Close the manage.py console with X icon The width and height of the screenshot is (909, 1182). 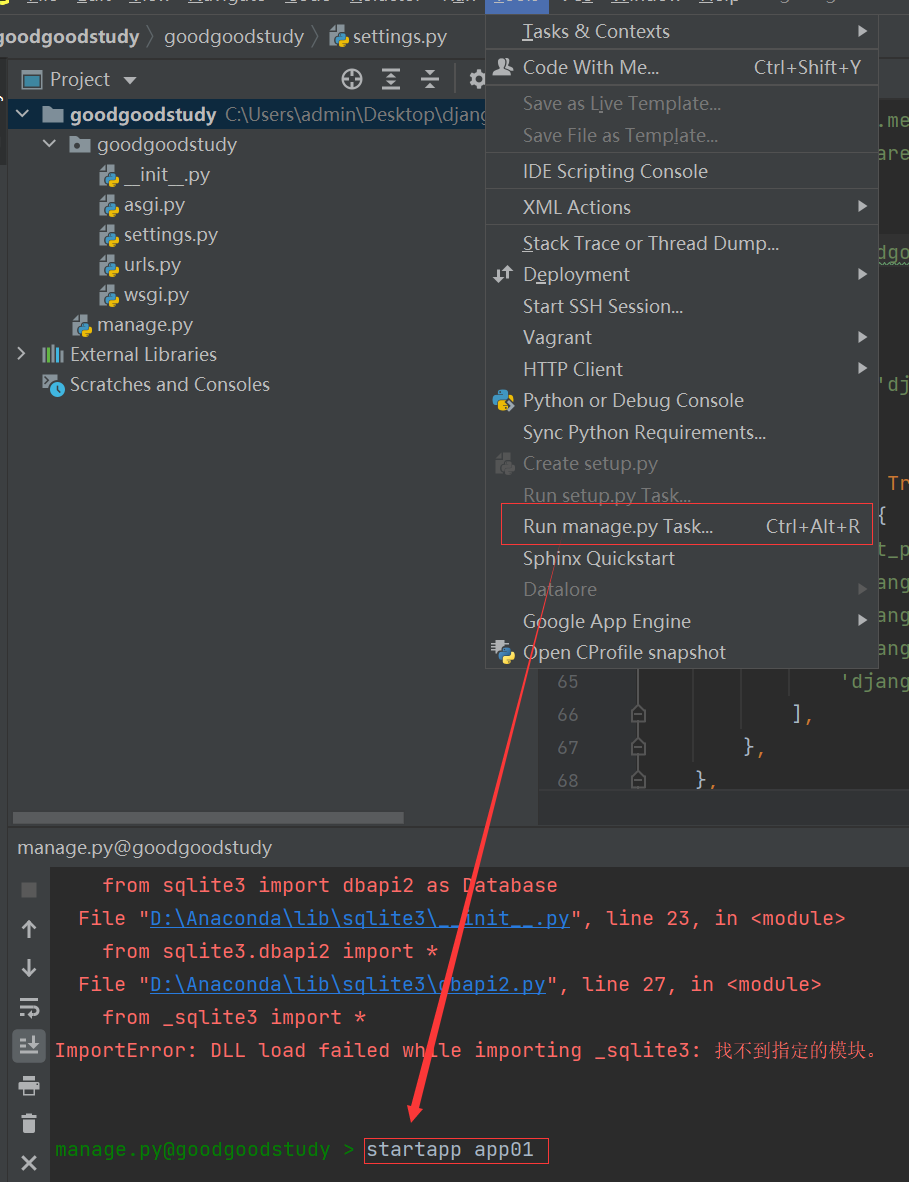click(29, 1162)
